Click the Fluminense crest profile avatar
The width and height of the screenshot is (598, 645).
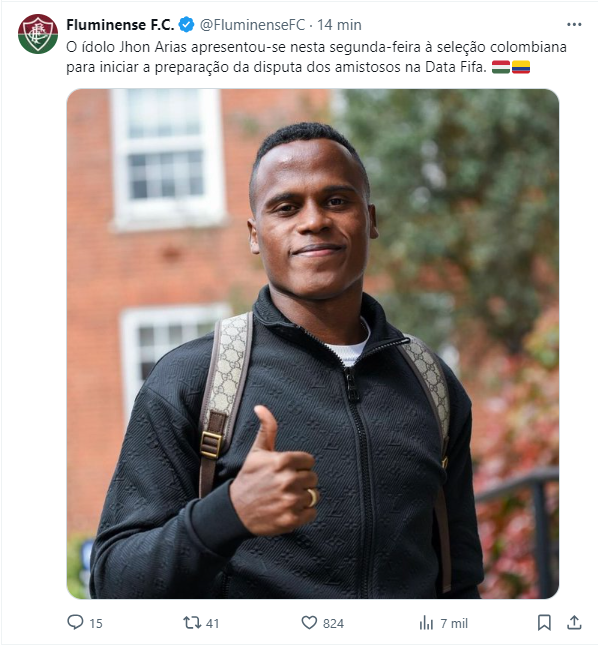click(x=38, y=34)
